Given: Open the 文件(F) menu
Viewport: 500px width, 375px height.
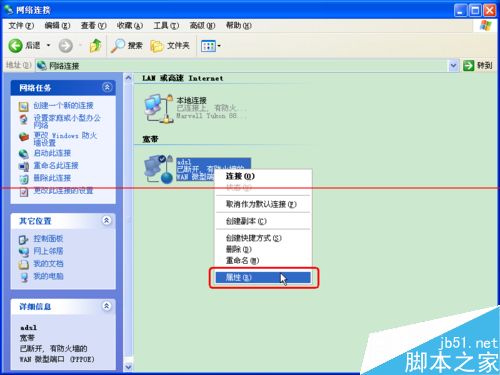Looking at the screenshot, I should tap(21, 25).
